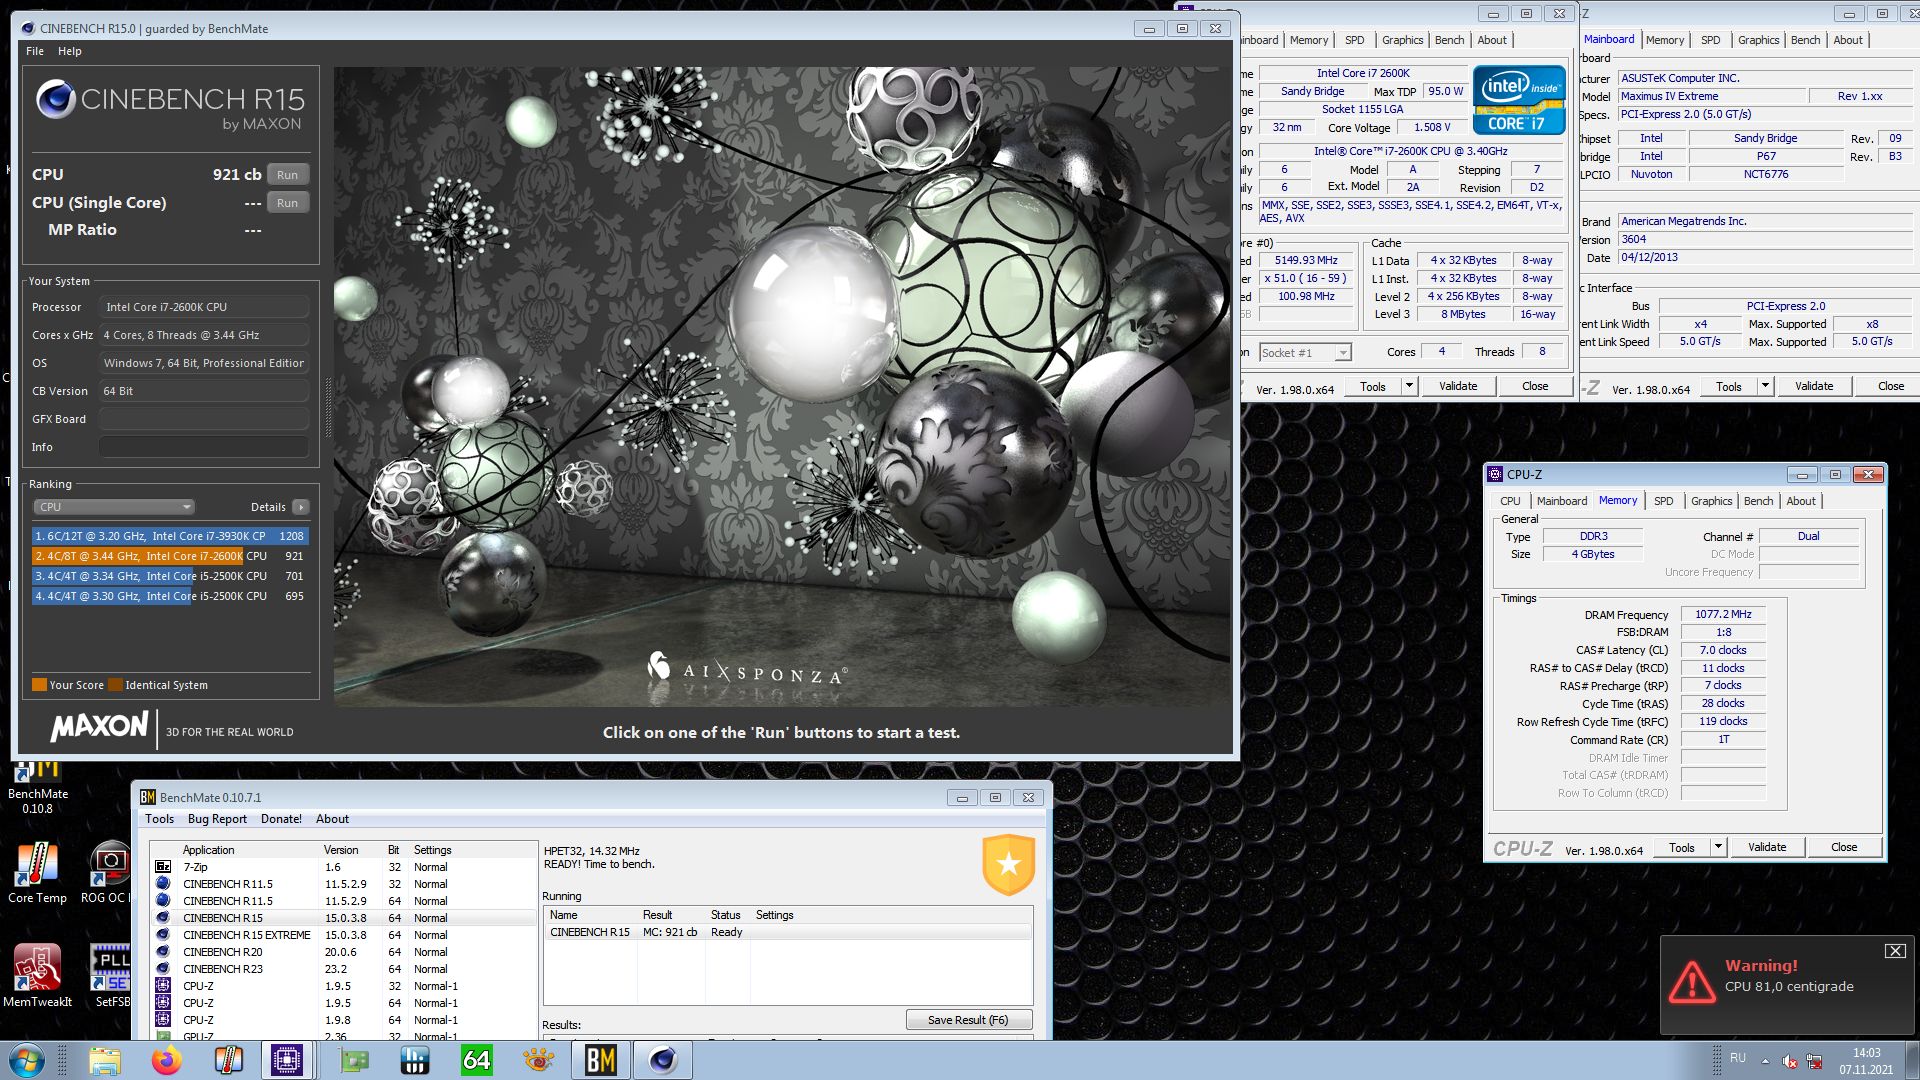The width and height of the screenshot is (1920, 1080).
Task: Select ranking entry i7-2600K with 921 score
Action: (170, 556)
